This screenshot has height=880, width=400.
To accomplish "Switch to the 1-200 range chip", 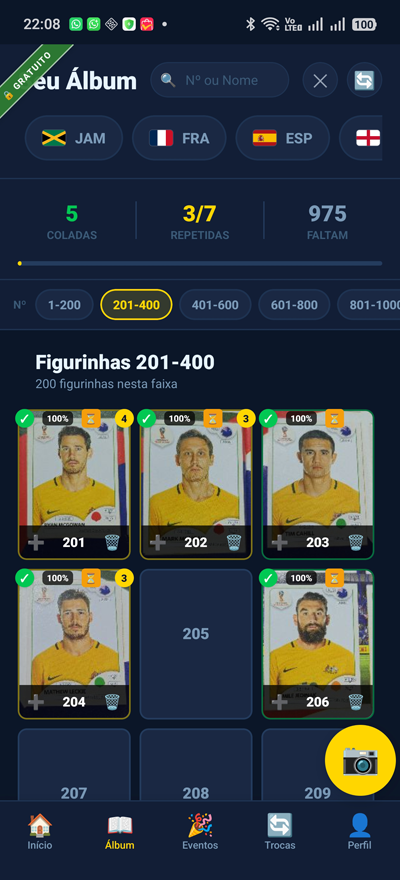I will pyautogui.click(x=64, y=305).
